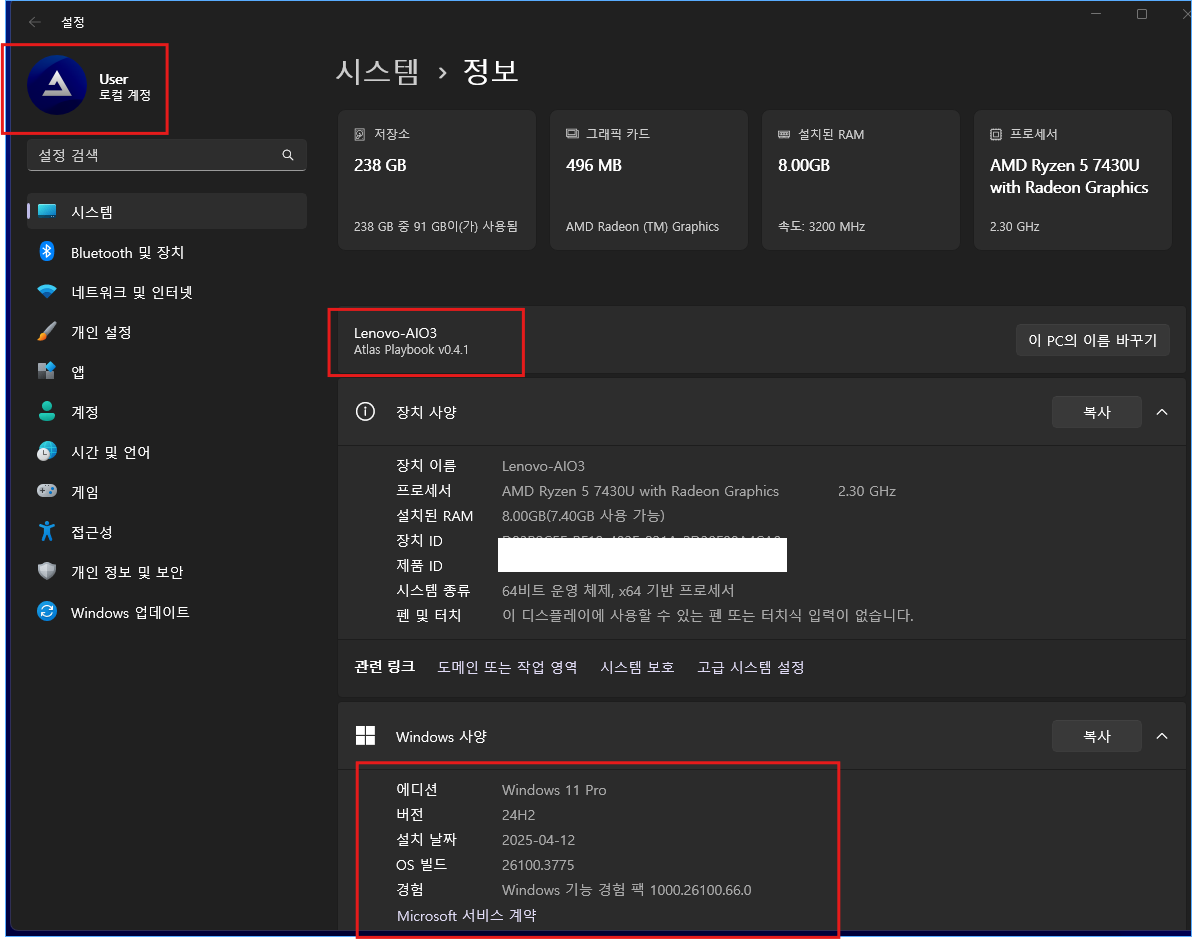Click 이 PC의 이름 바꾸기 button
Image resolution: width=1192 pixels, height=939 pixels.
click(1092, 340)
